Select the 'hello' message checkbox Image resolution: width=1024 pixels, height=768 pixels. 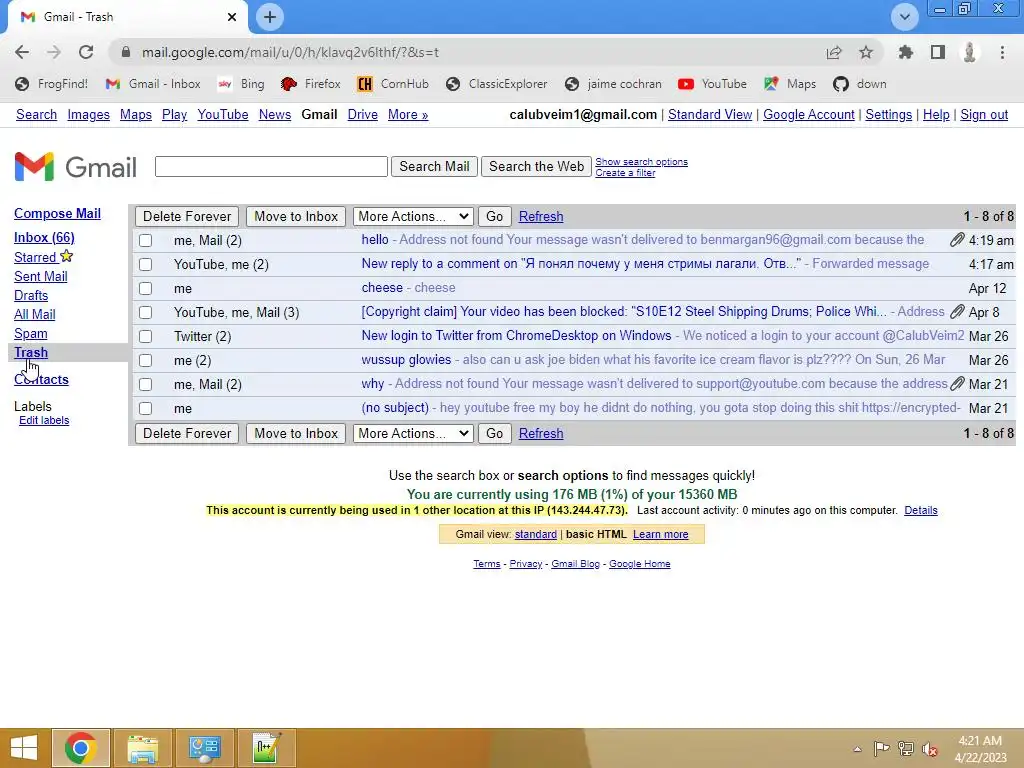pyautogui.click(x=146, y=241)
